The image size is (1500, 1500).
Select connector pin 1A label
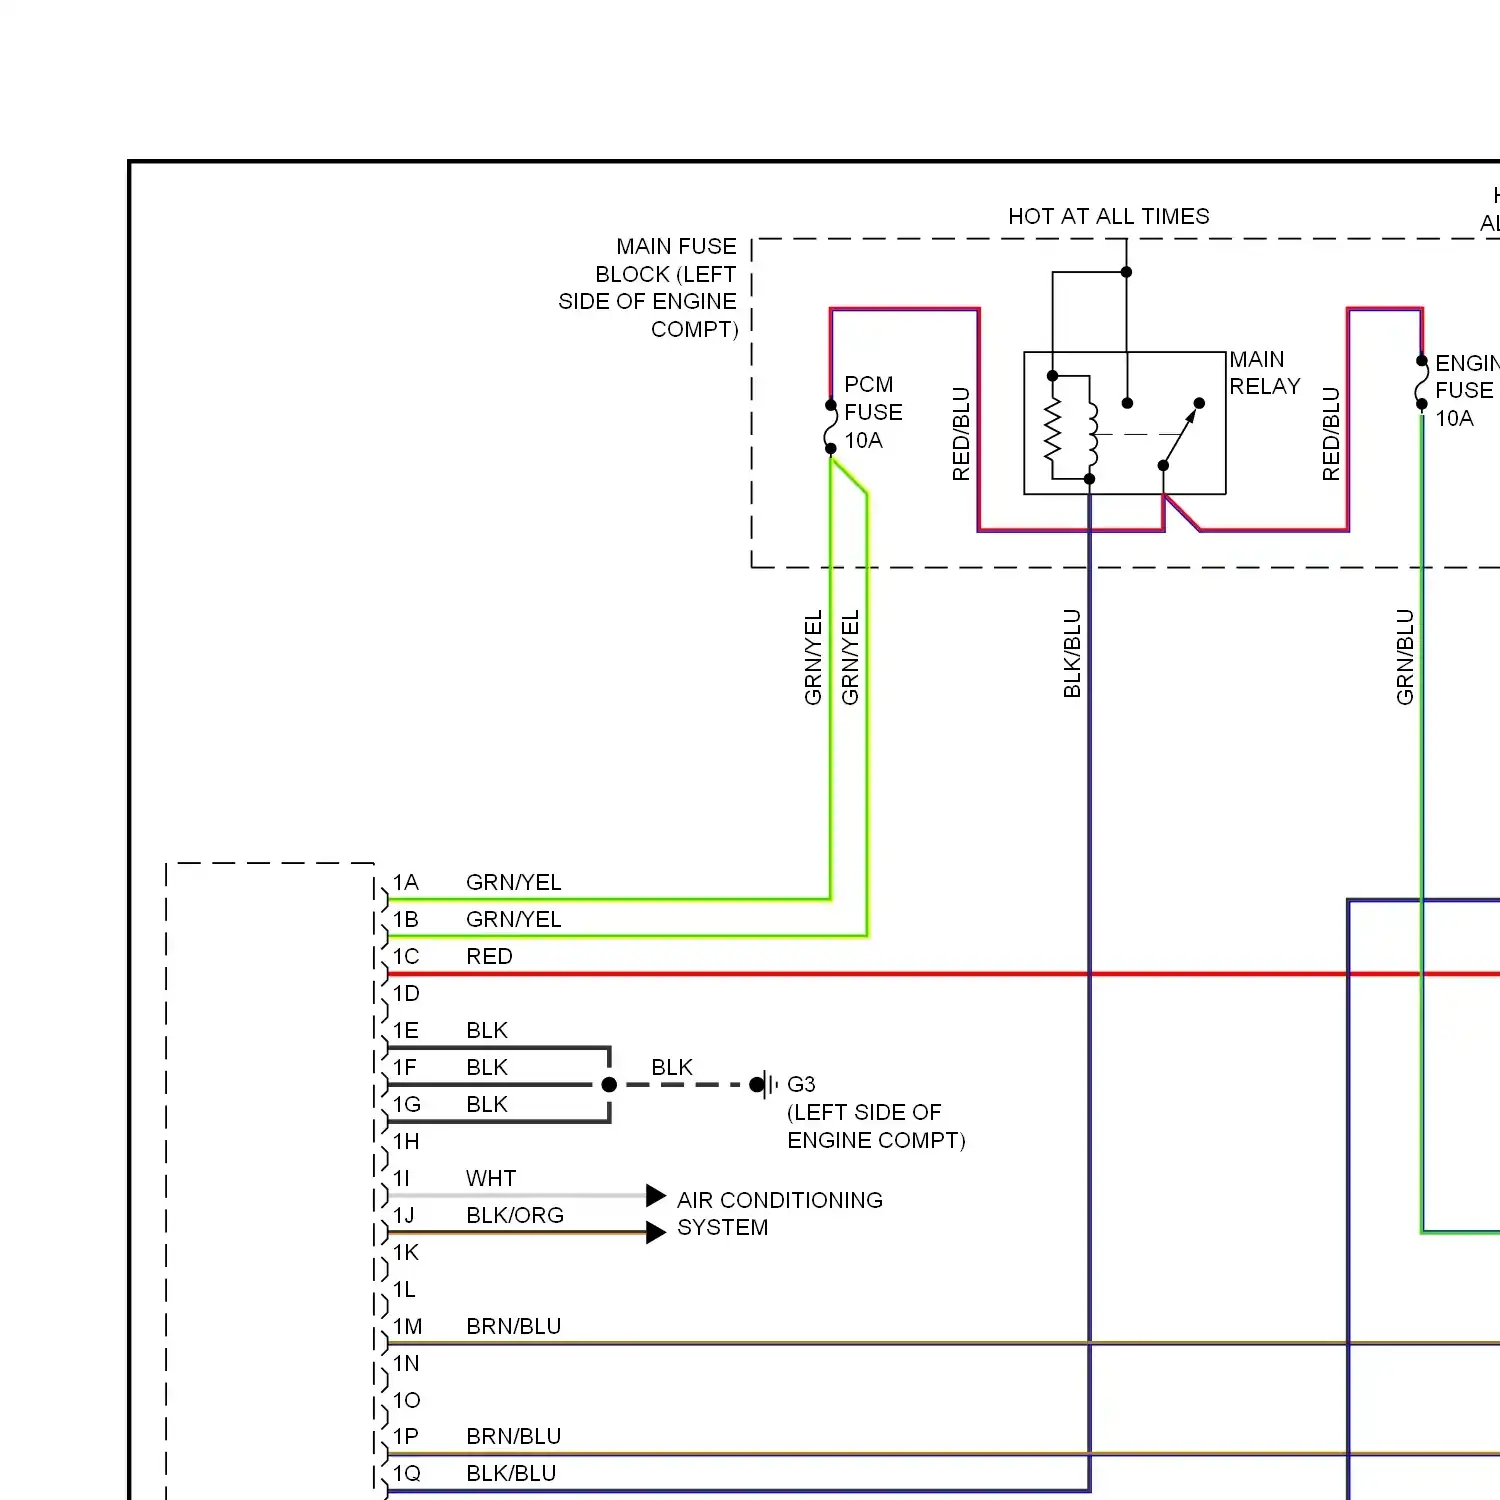point(405,882)
